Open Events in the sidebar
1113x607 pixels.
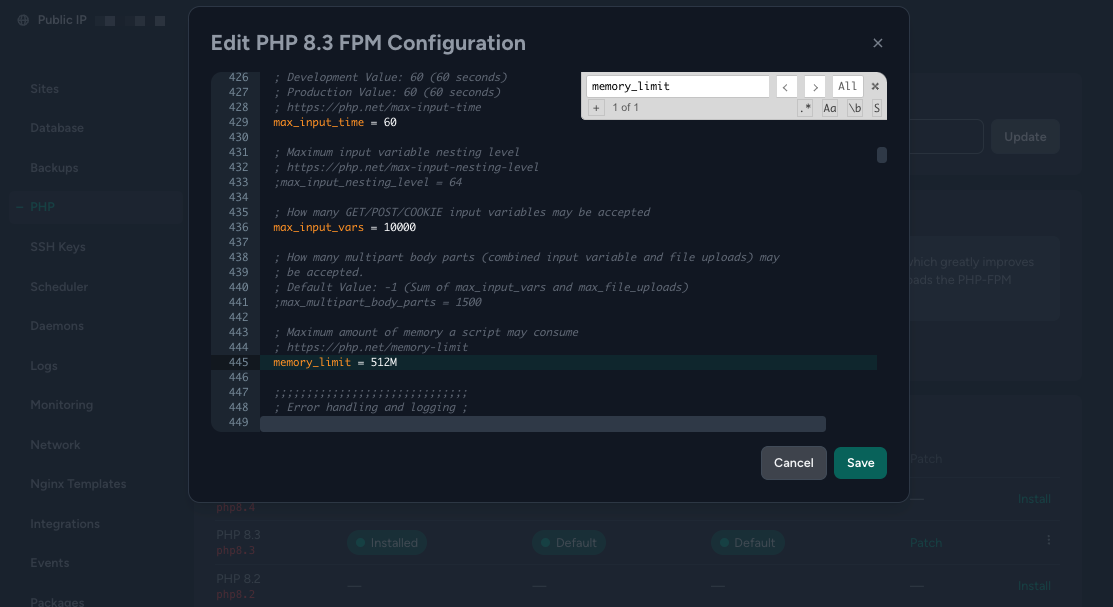click(50, 562)
